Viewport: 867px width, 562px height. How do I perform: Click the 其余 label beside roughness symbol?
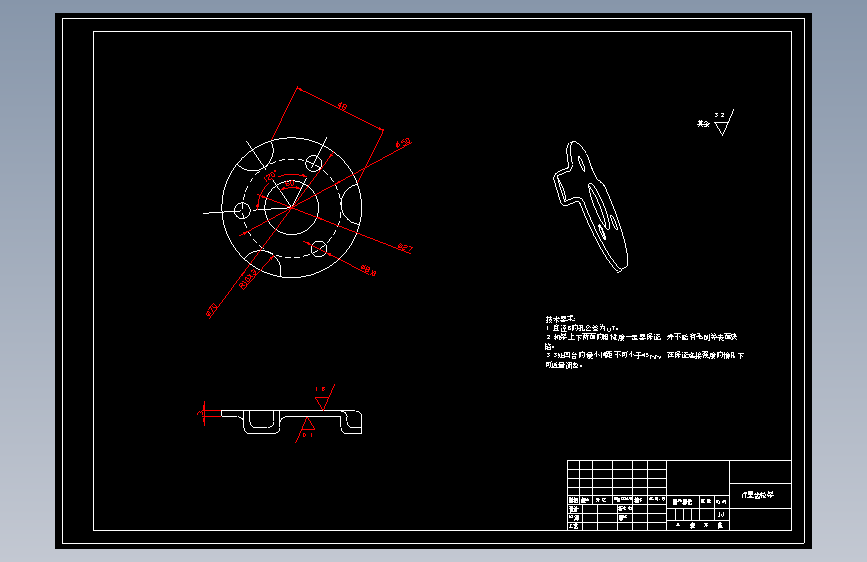point(703,124)
